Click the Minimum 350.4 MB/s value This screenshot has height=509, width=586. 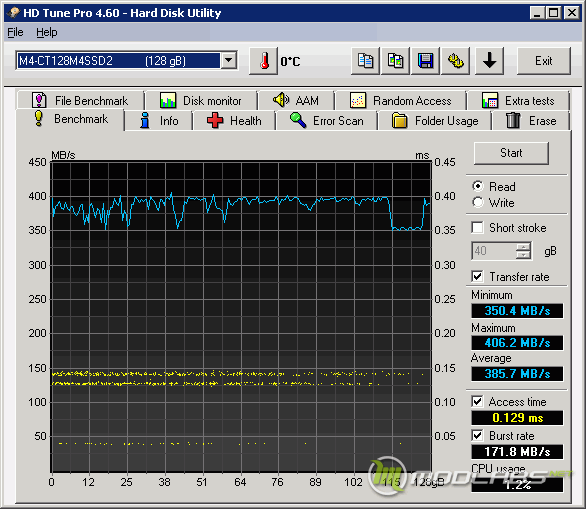pos(517,311)
